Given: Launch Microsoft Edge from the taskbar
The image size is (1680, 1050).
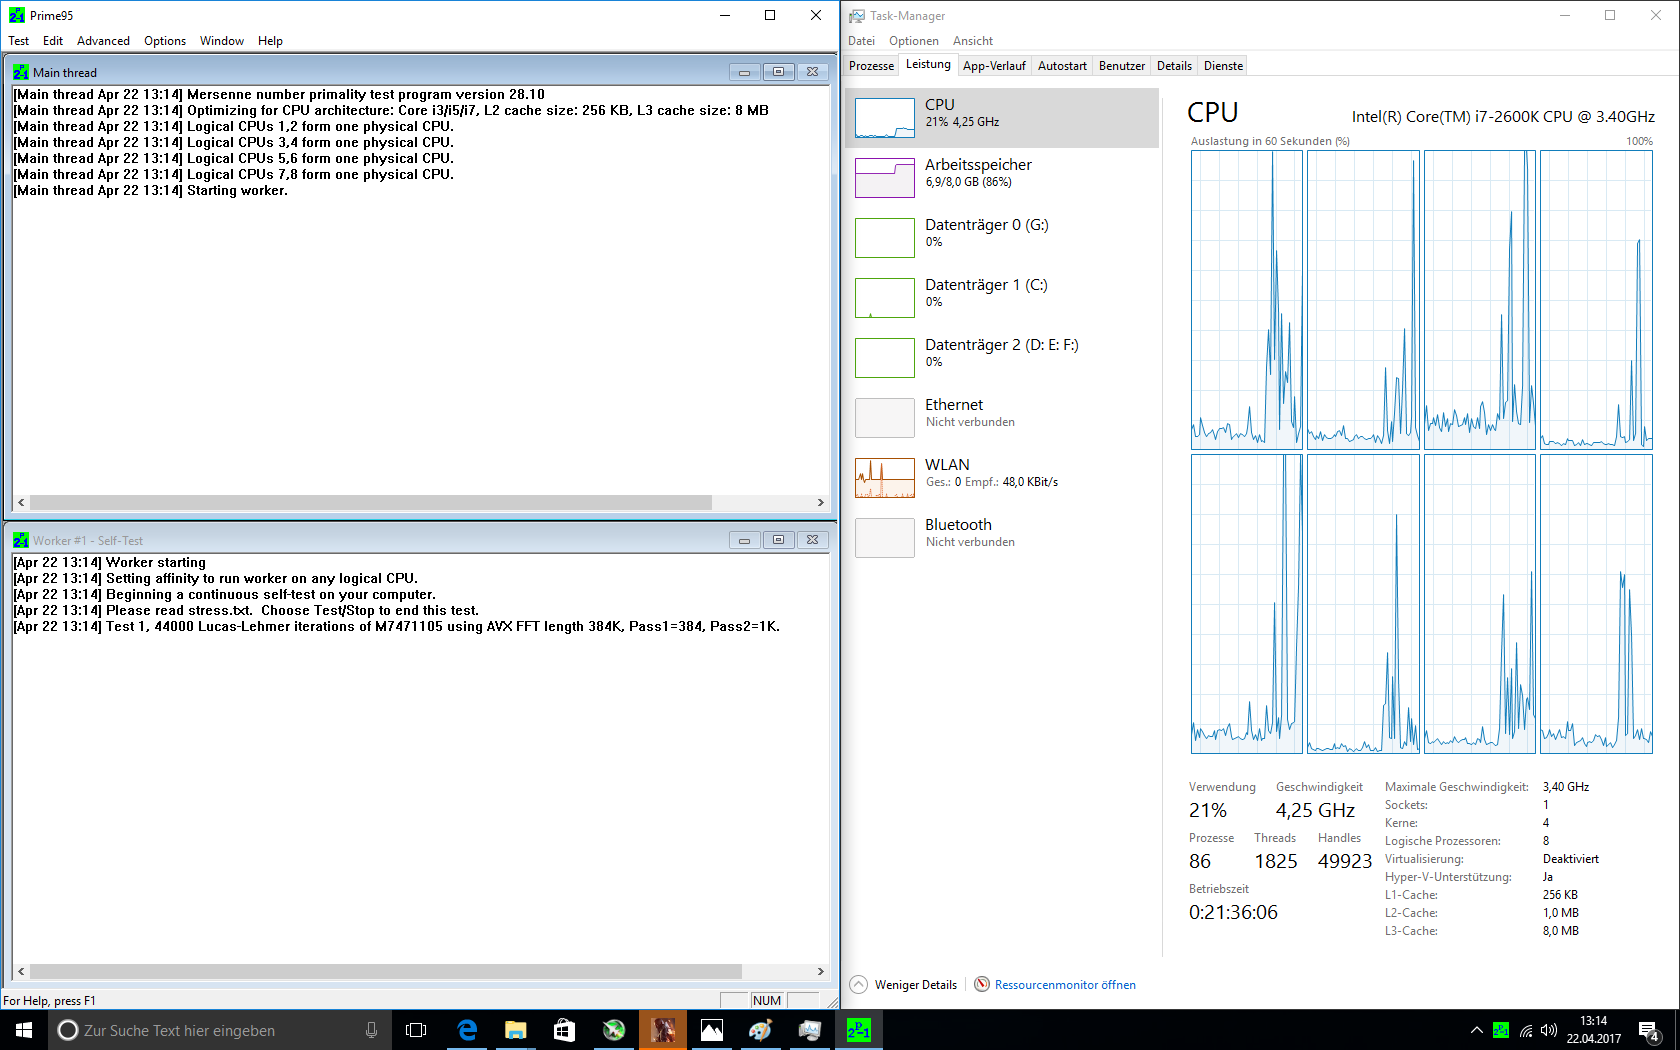Looking at the screenshot, I should [x=466, y=1030].
